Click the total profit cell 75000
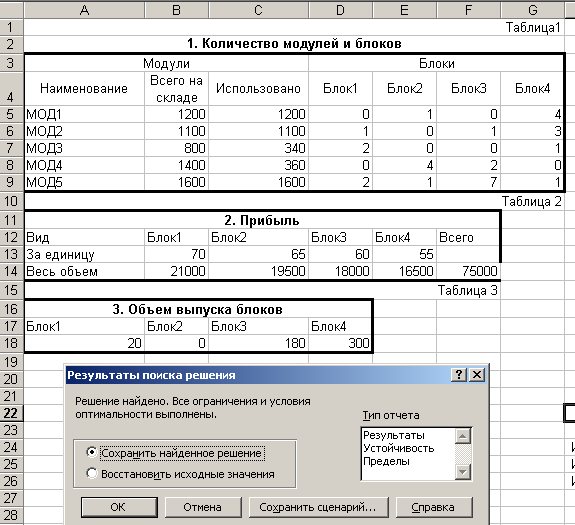Viewport: 575px width, 525px height. click(x=468, y=271)
